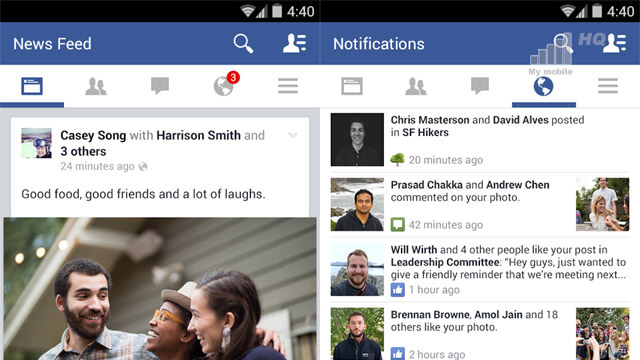Open Chris Masterson SF Hikers notification
This screenshot has width=640, height=360.
480,140
